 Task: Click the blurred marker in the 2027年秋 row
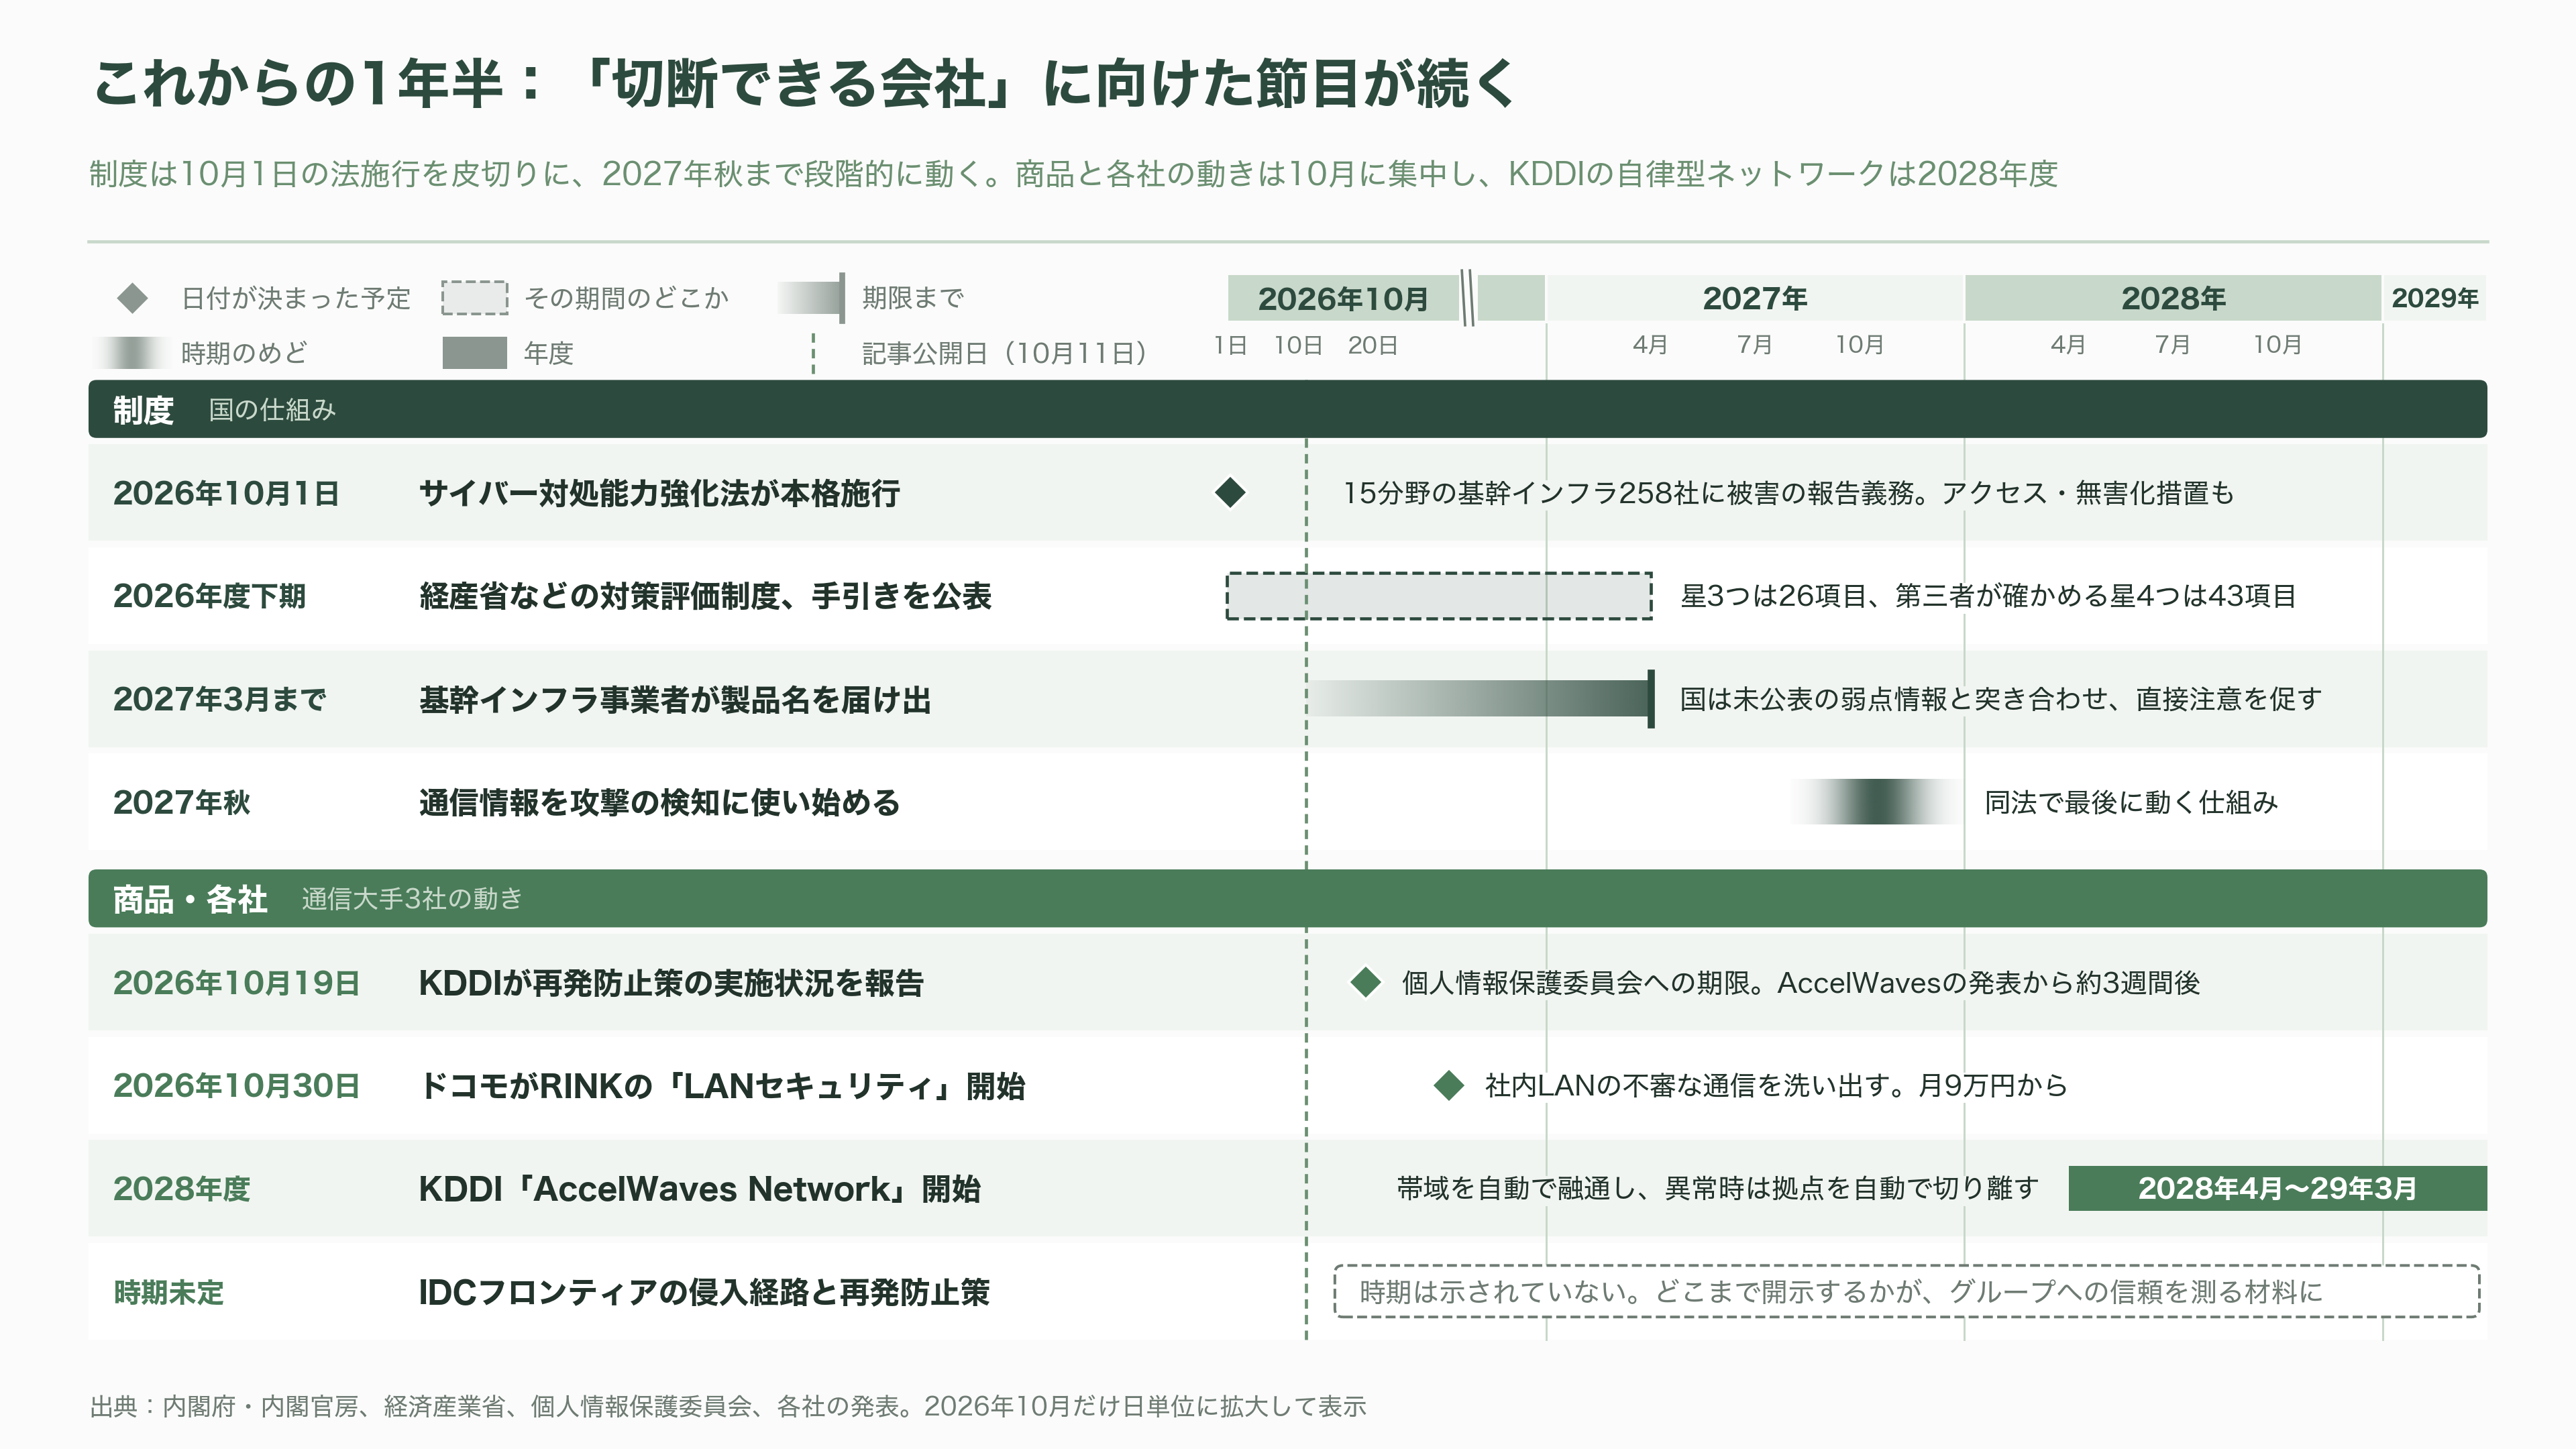coord(1877,802)
